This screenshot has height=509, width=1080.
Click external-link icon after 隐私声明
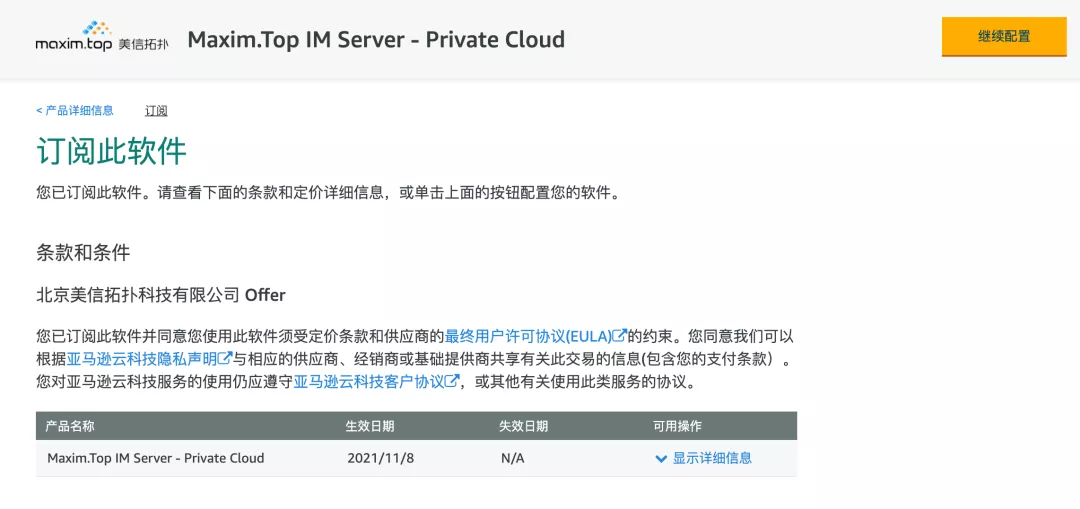click(x=225, y=358)
